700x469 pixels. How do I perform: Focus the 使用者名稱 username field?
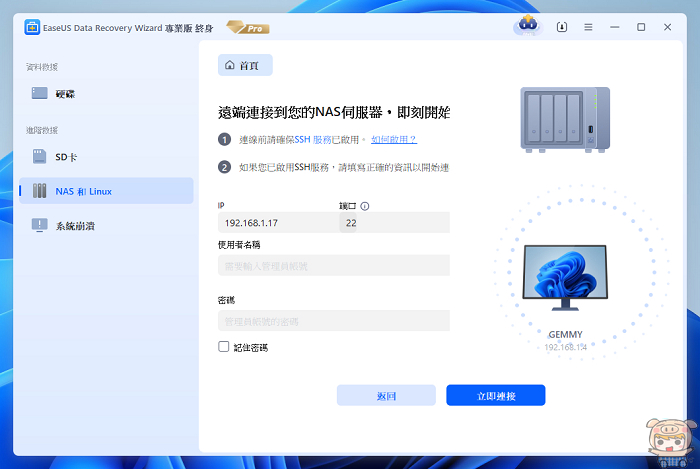pyautogui.click(x=333, y=266)
